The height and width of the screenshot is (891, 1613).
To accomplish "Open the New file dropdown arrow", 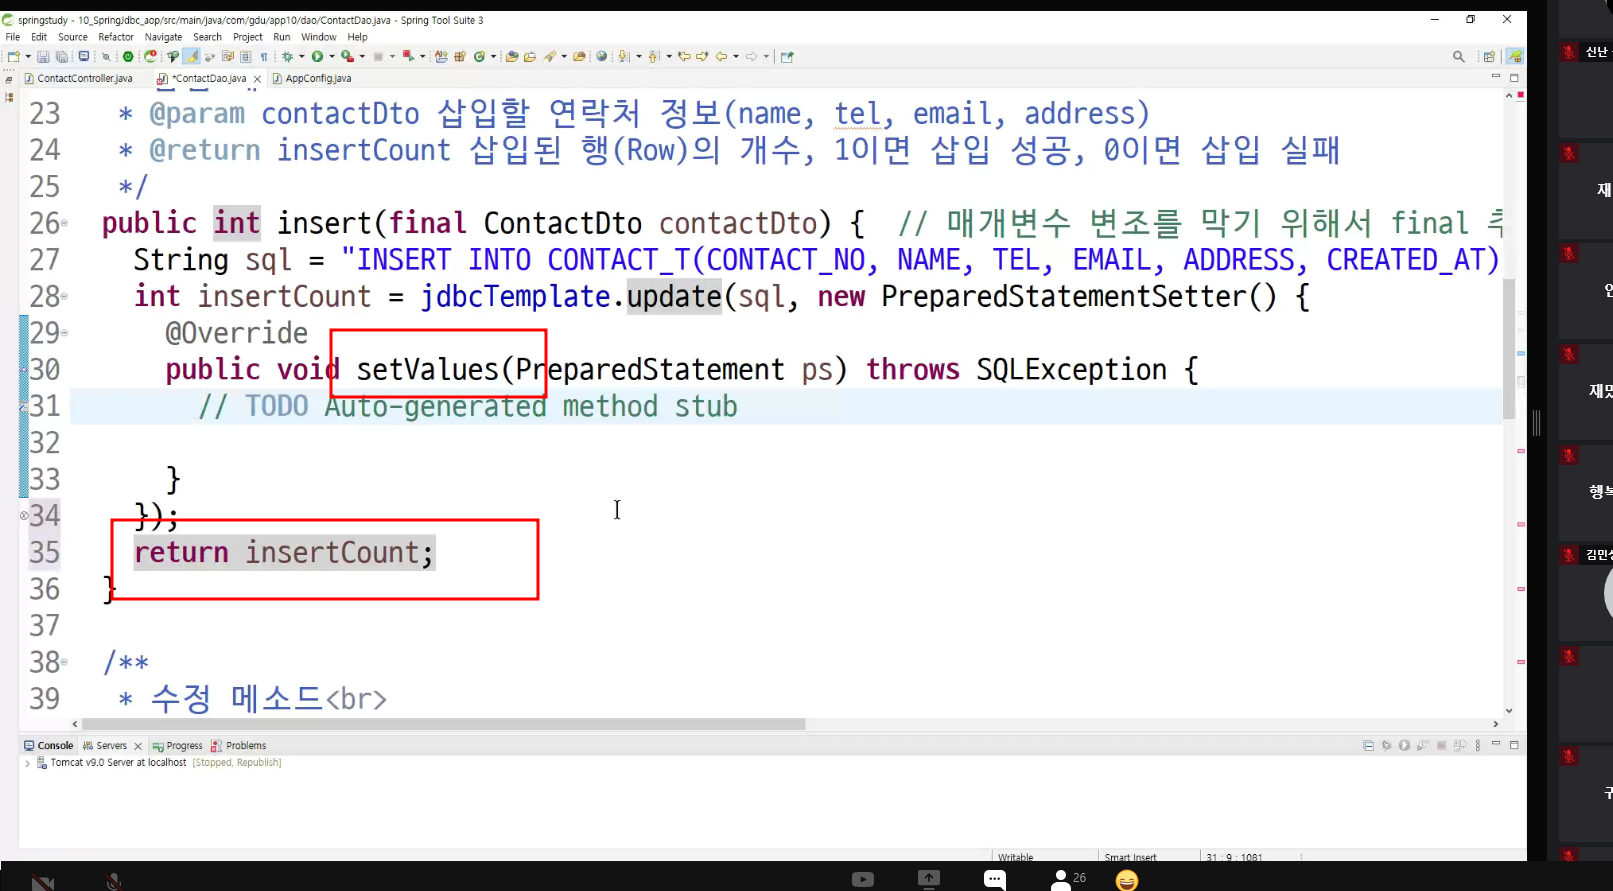I will click(28, 57).
